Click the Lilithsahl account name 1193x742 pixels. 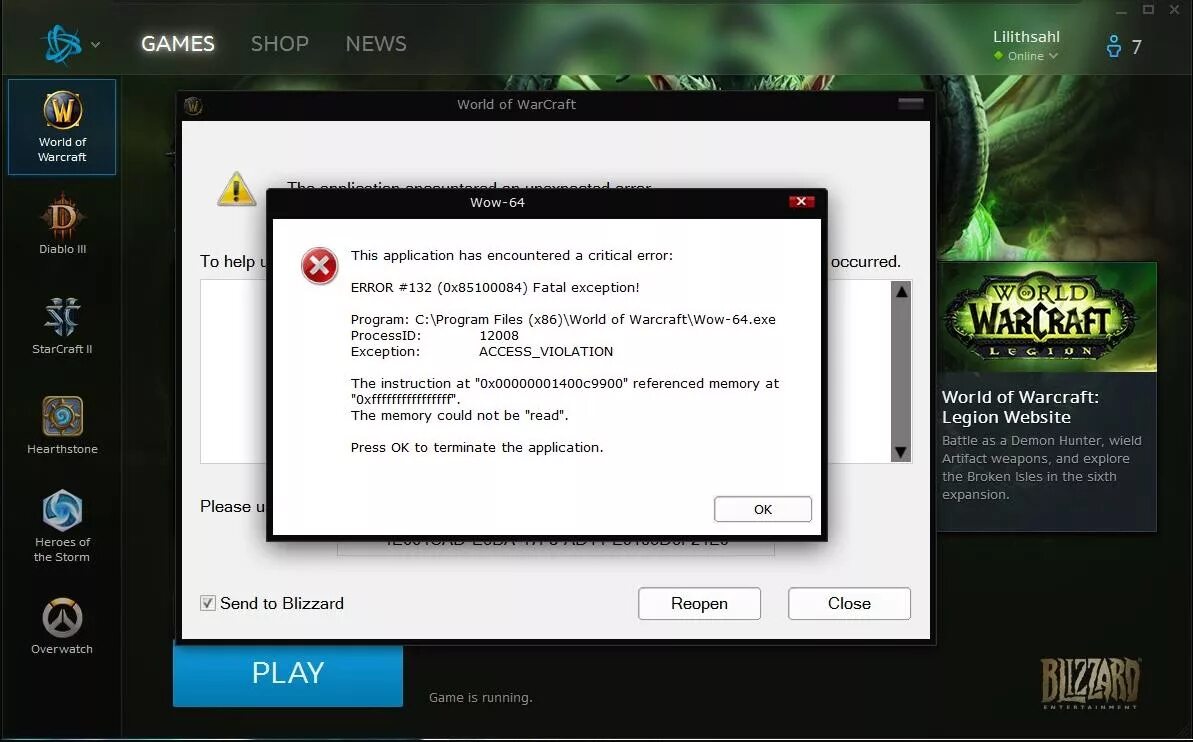pyautogui.click(x=1026, y=37)
